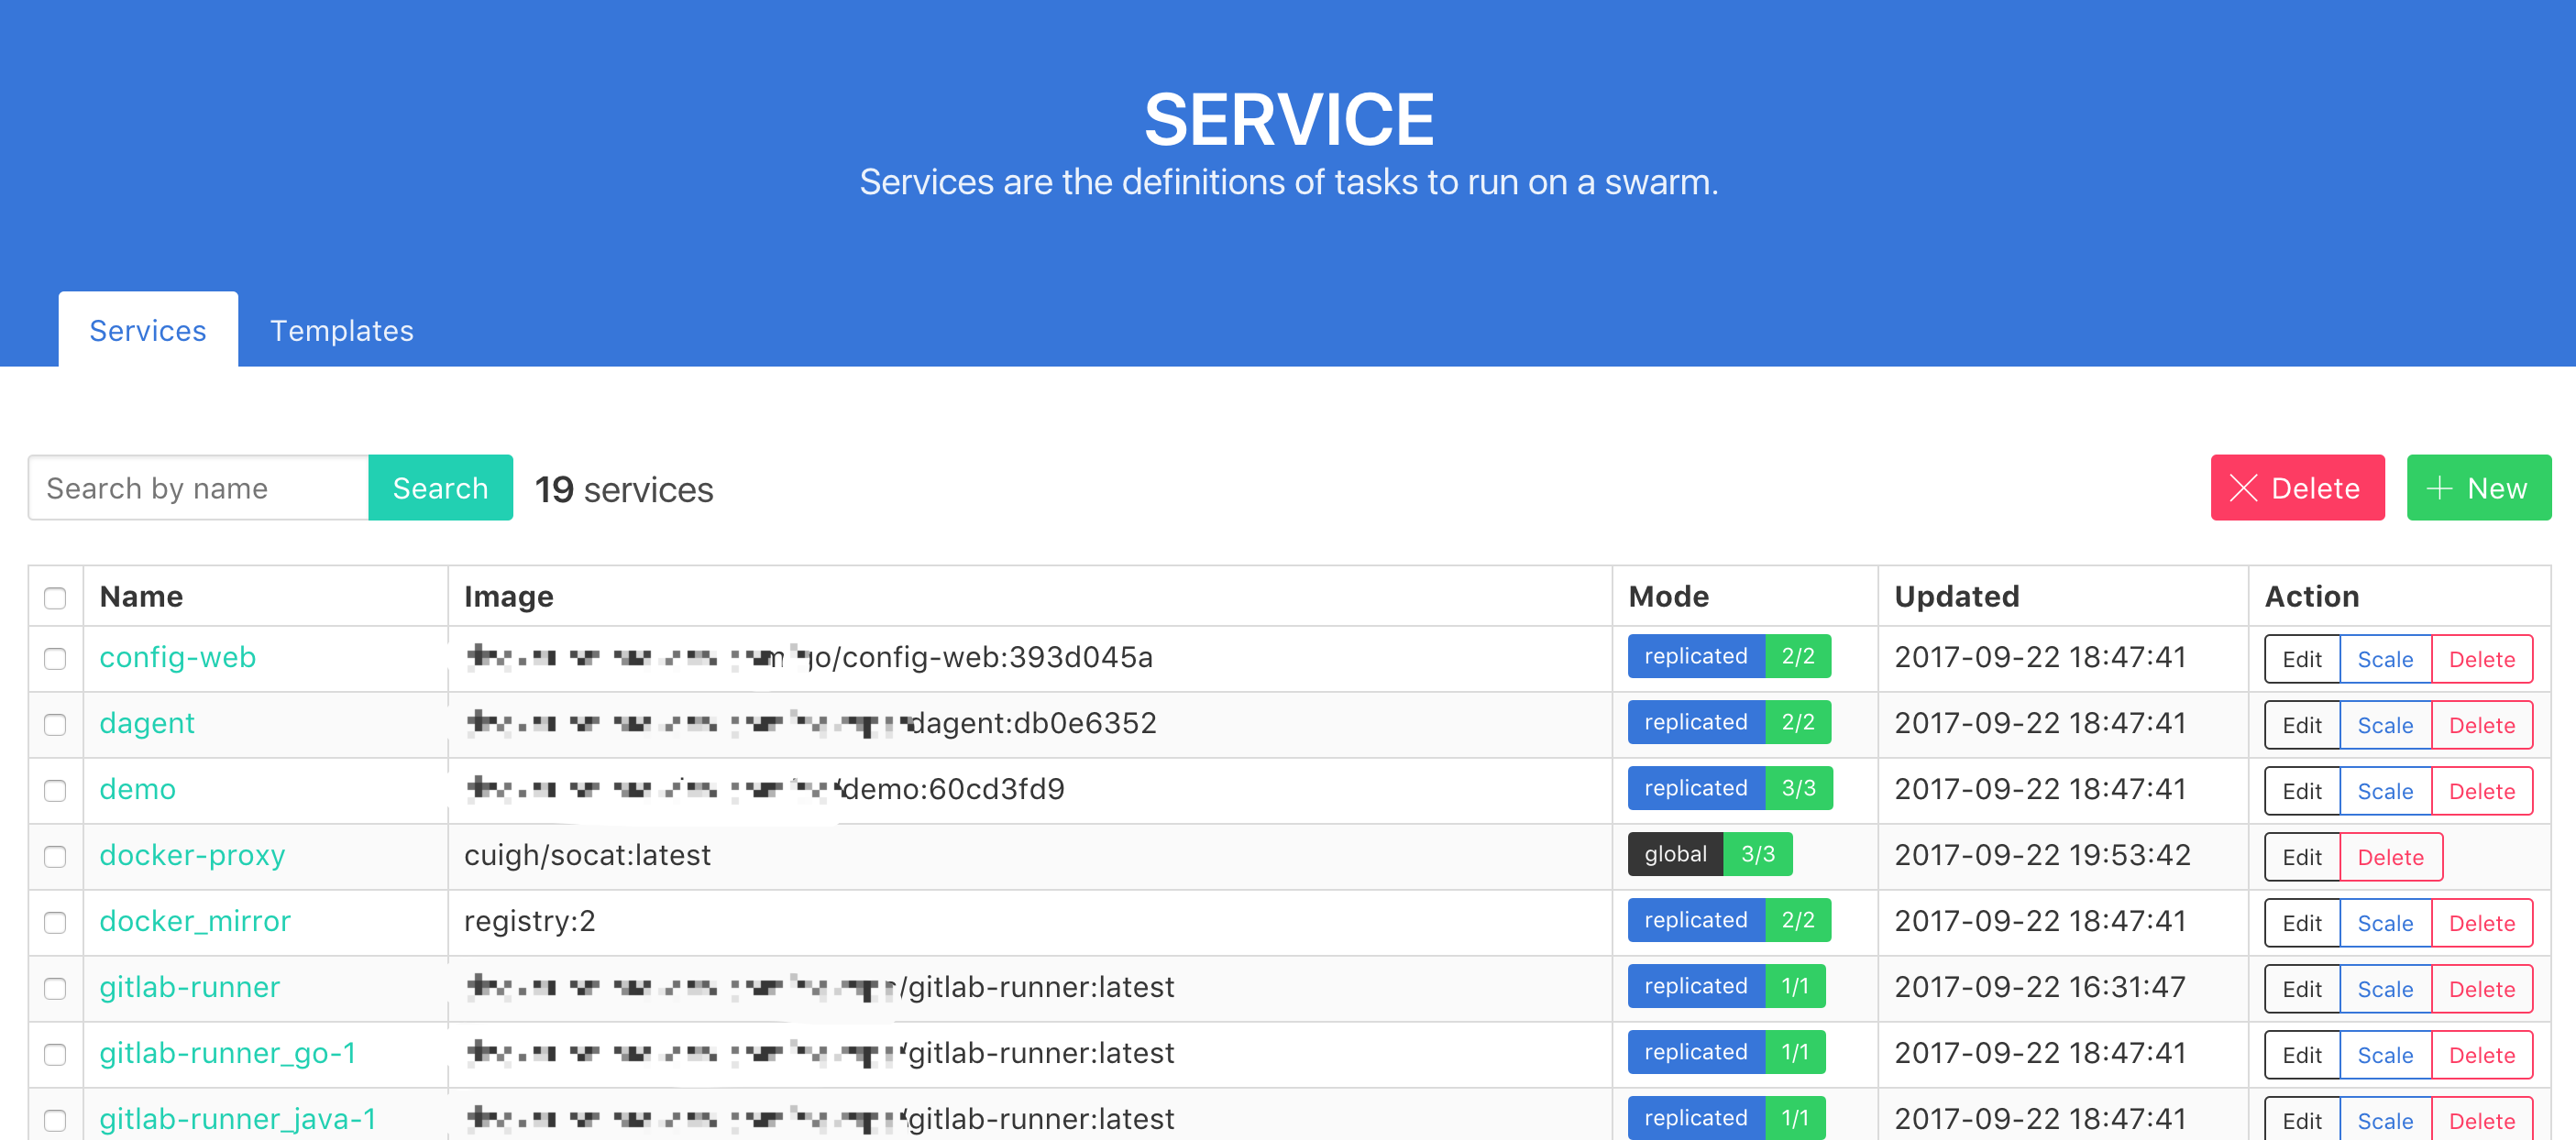
Task: Select the Services tab
Action: pos(146,330)
